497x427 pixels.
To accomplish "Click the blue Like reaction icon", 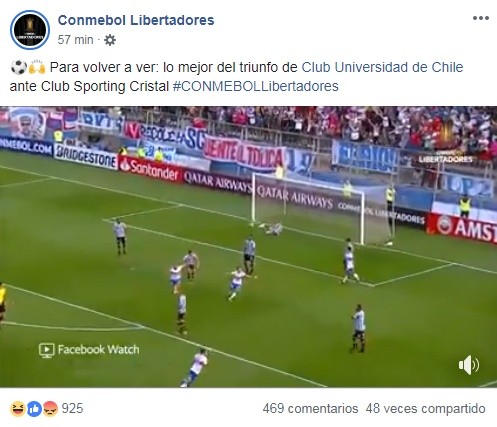I will click(34, 409).
